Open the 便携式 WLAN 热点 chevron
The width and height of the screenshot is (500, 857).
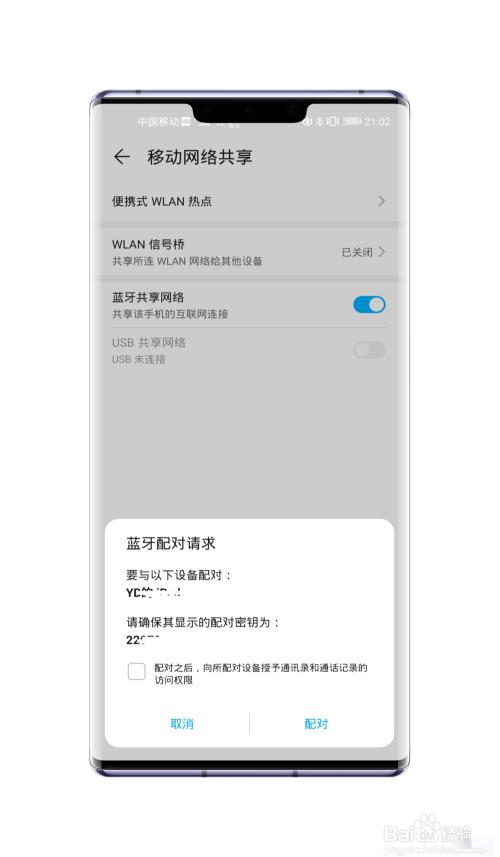(x=381, y=201)
